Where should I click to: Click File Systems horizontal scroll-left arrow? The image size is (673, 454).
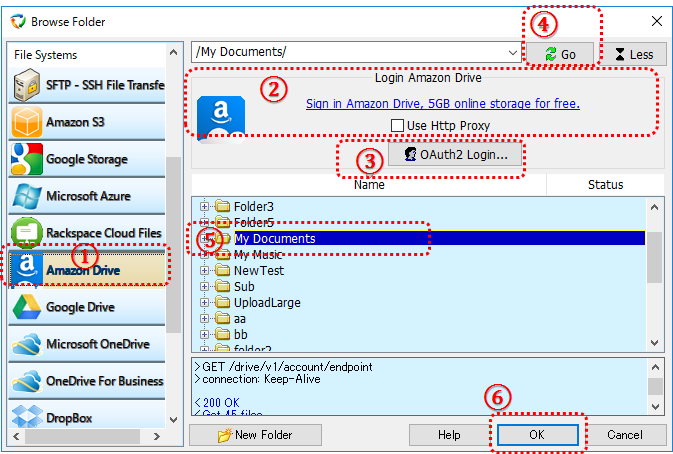pyautogui.click(x=16, y=436)
